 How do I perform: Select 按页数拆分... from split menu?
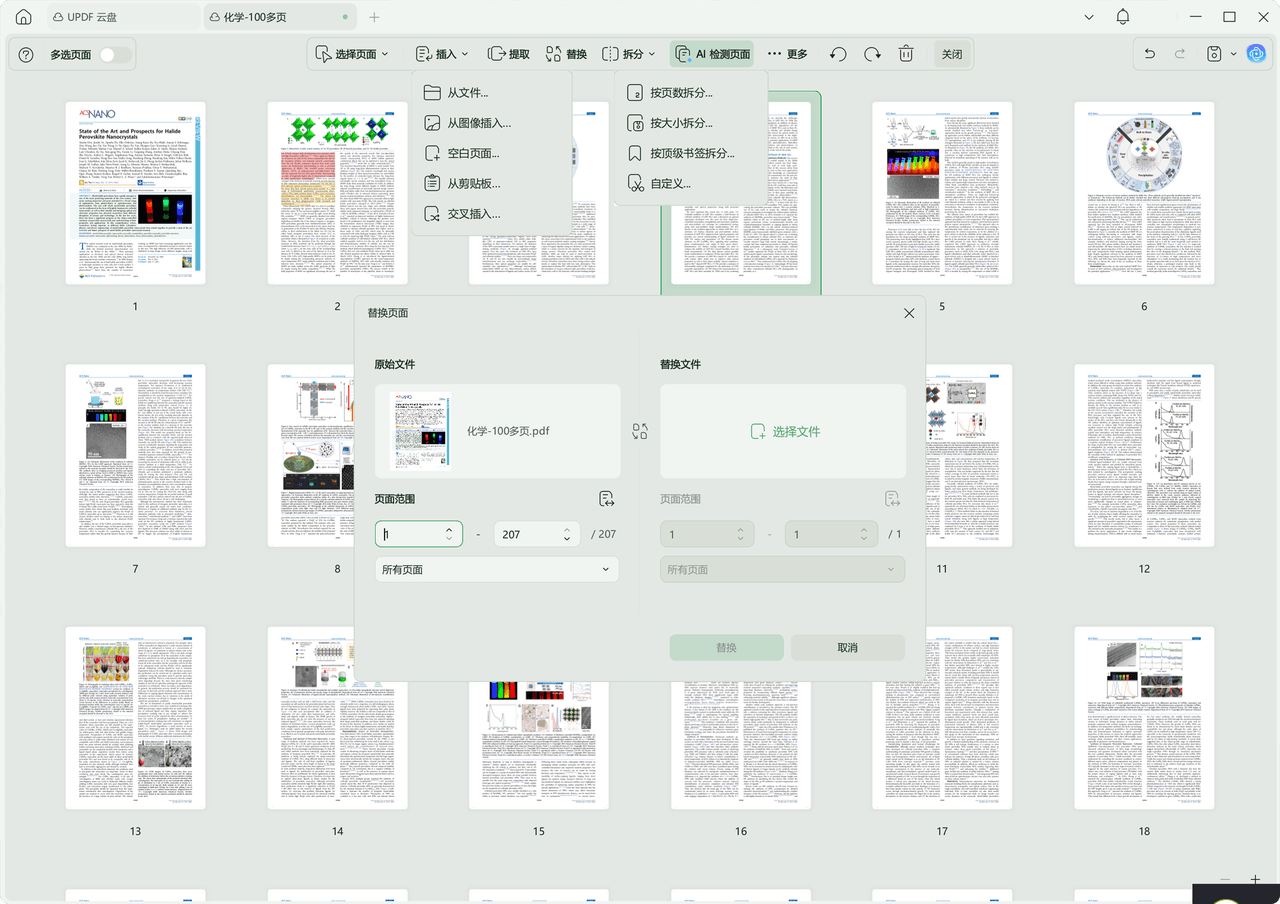pyautogui.click(x=681, y=93)
